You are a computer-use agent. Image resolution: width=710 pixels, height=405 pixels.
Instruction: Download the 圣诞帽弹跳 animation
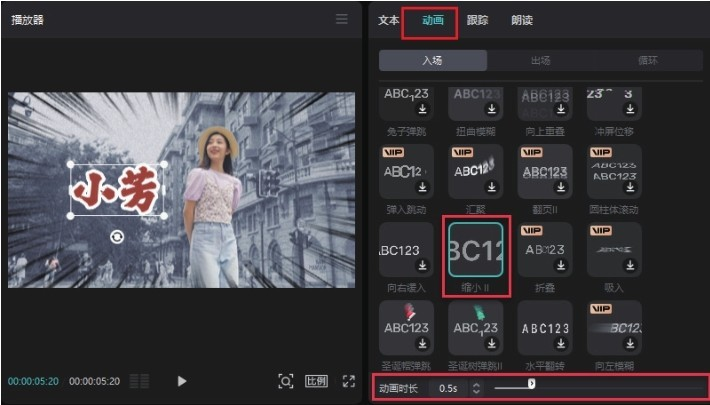pyautogui.click(x=422, y=344)
